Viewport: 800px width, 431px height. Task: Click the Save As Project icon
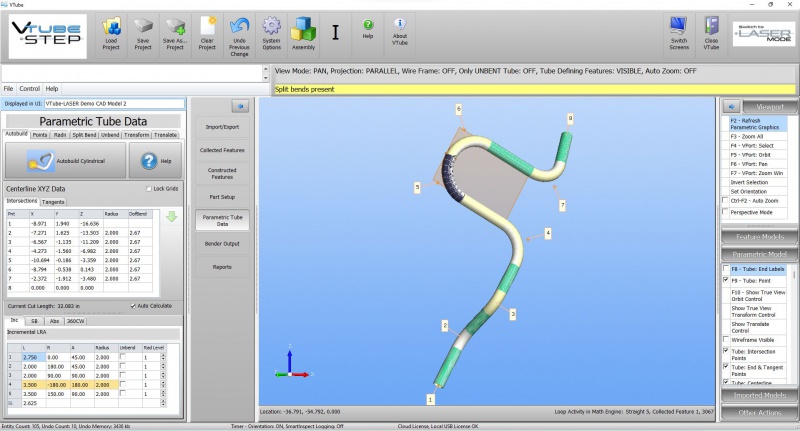[174, 27]
